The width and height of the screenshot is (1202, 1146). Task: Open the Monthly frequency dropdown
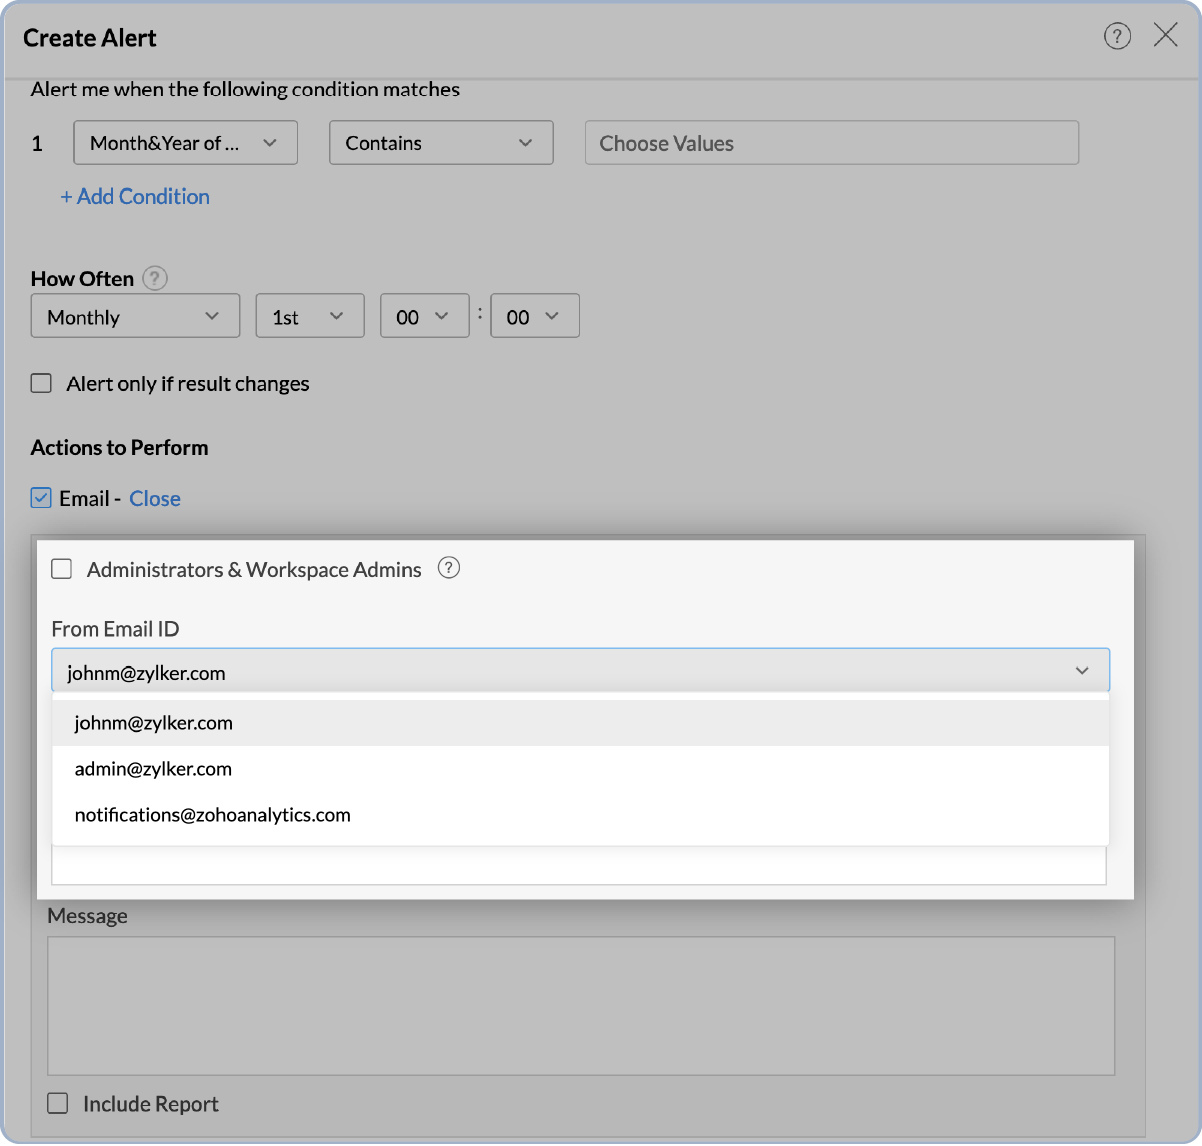(x=134, y=315)
